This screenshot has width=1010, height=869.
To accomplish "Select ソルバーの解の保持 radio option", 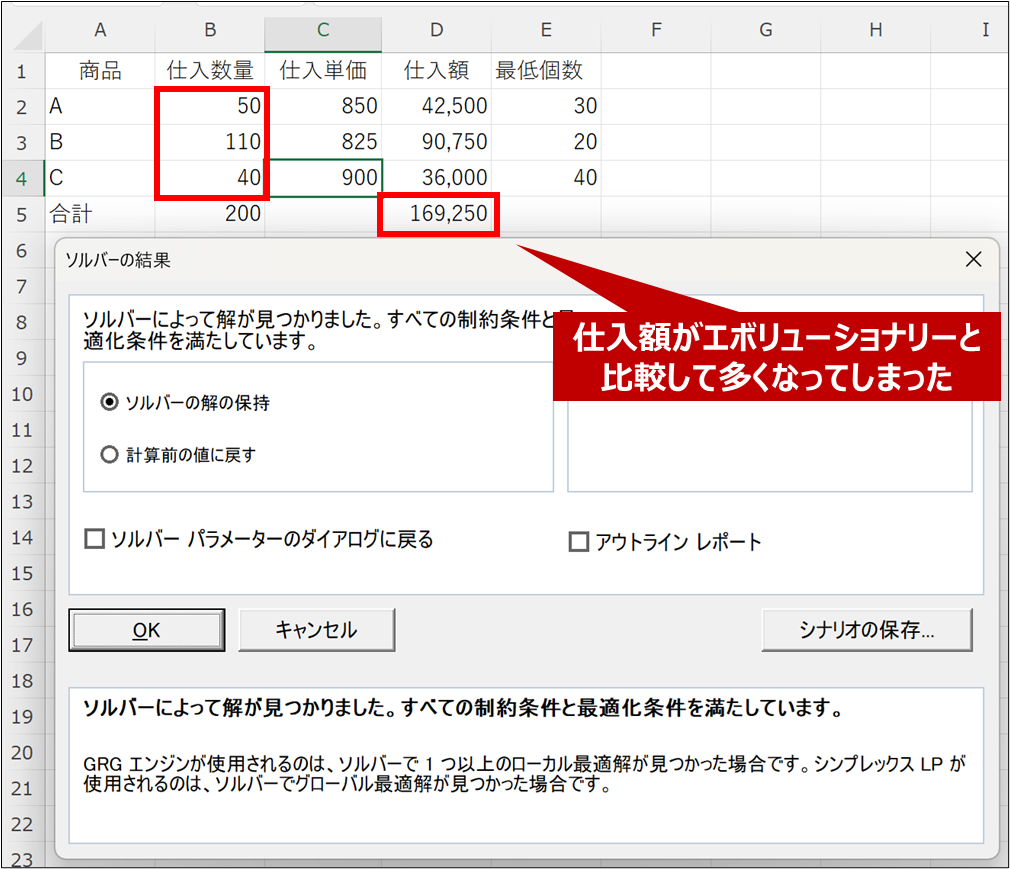I will [110, 403].
